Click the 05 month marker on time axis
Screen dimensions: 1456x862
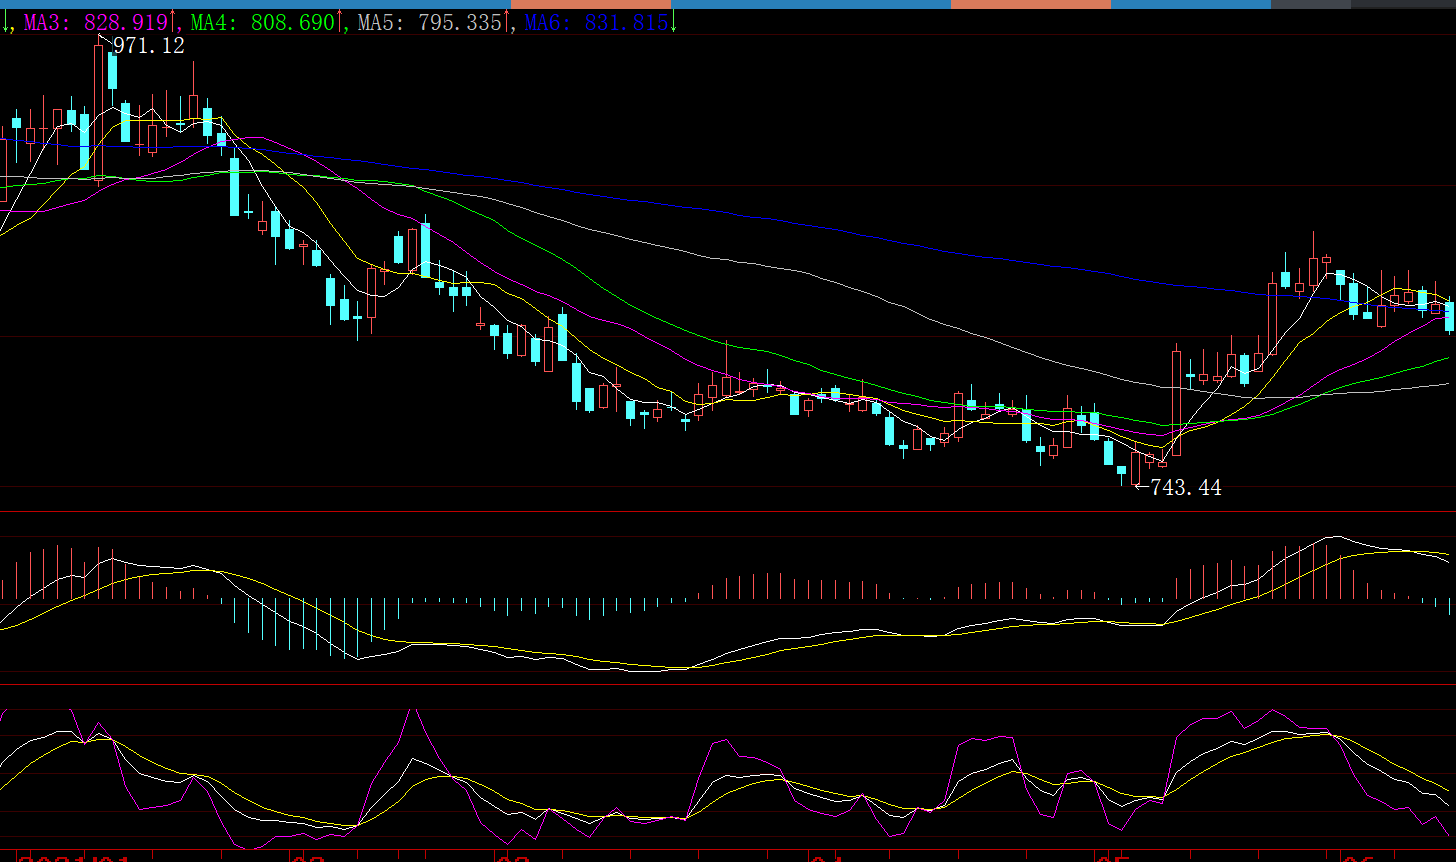pos(1110,858)
